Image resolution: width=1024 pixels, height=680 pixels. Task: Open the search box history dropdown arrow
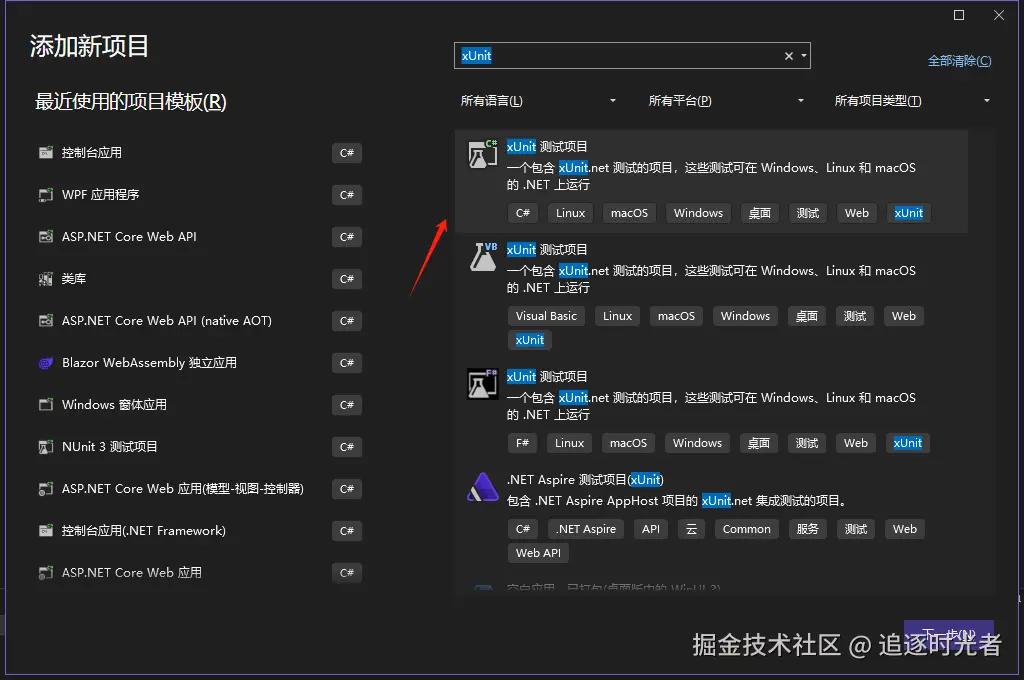pos(804,56)
